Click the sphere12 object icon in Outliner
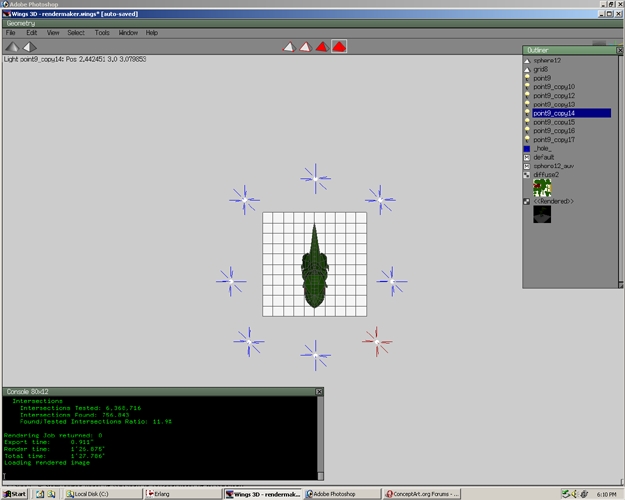 527,61
